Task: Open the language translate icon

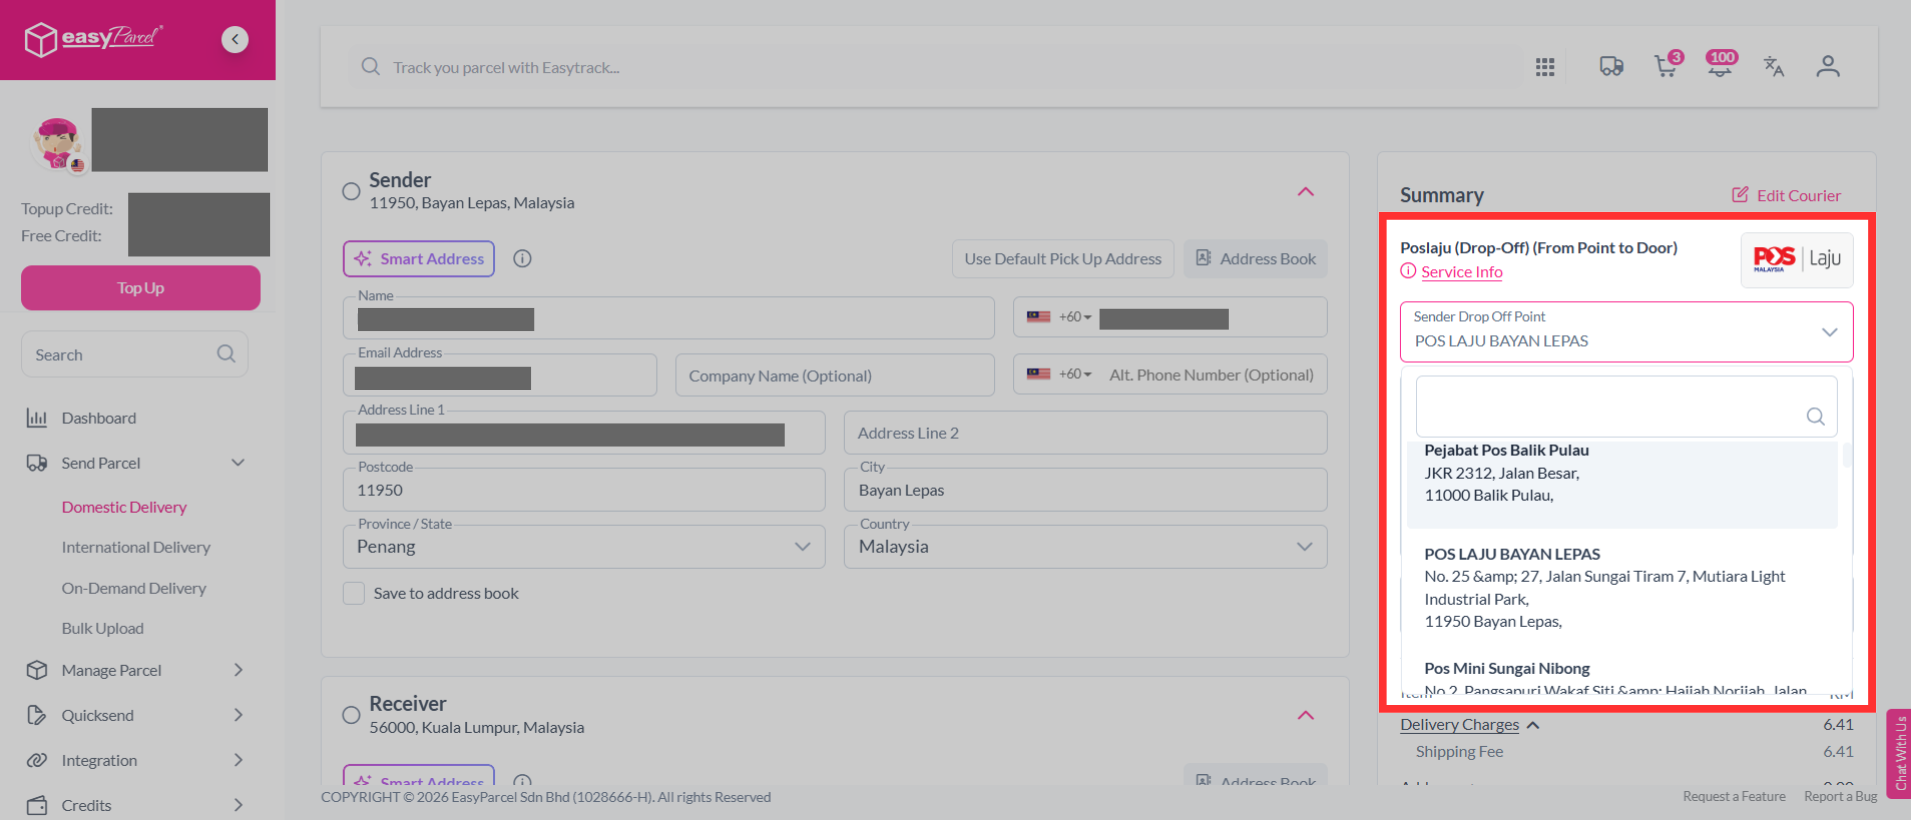Action: 1774,67
